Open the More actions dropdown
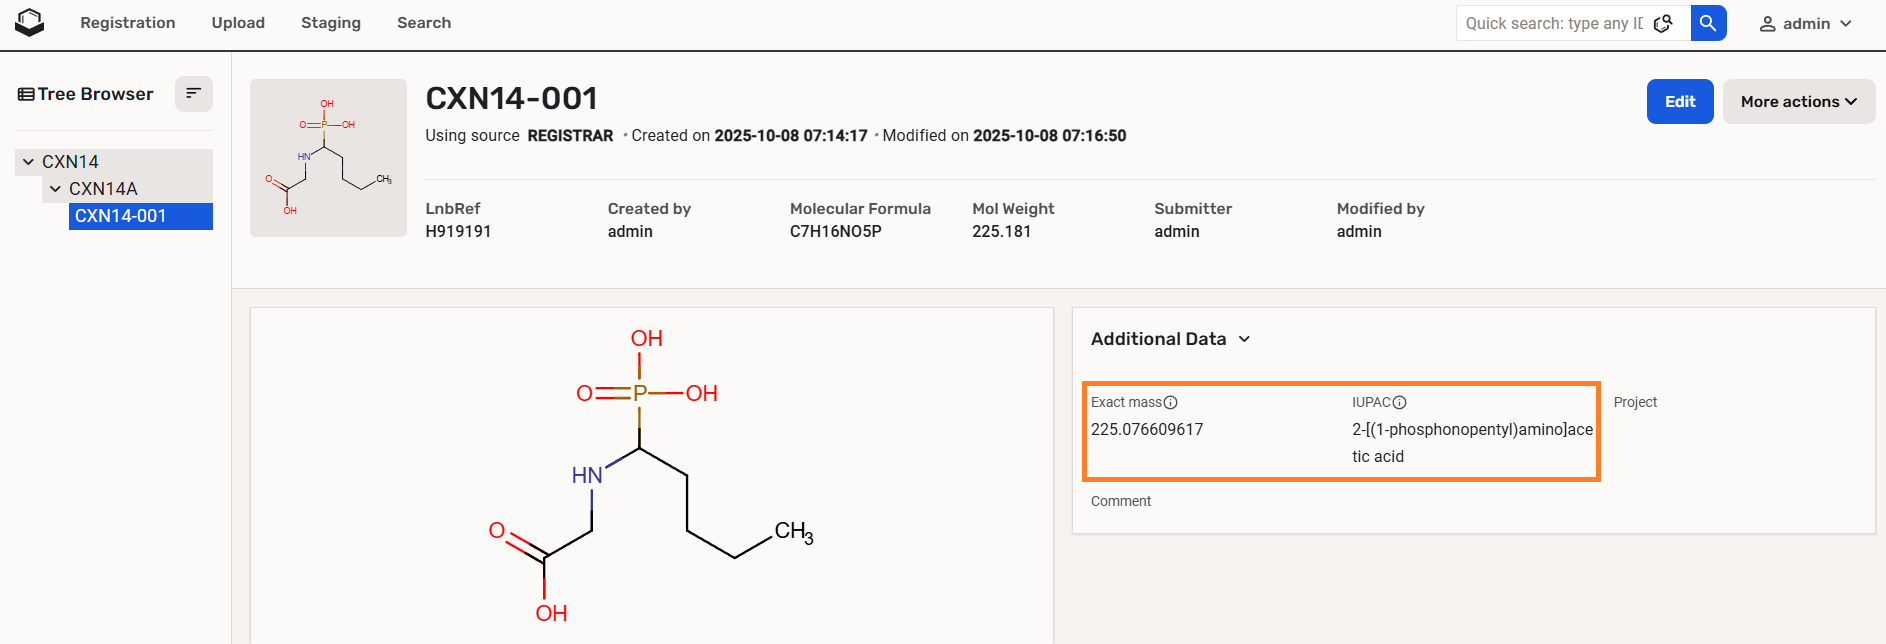Image resolution: width=1886 pixels, height=644 pixels. coord(1798,102)
